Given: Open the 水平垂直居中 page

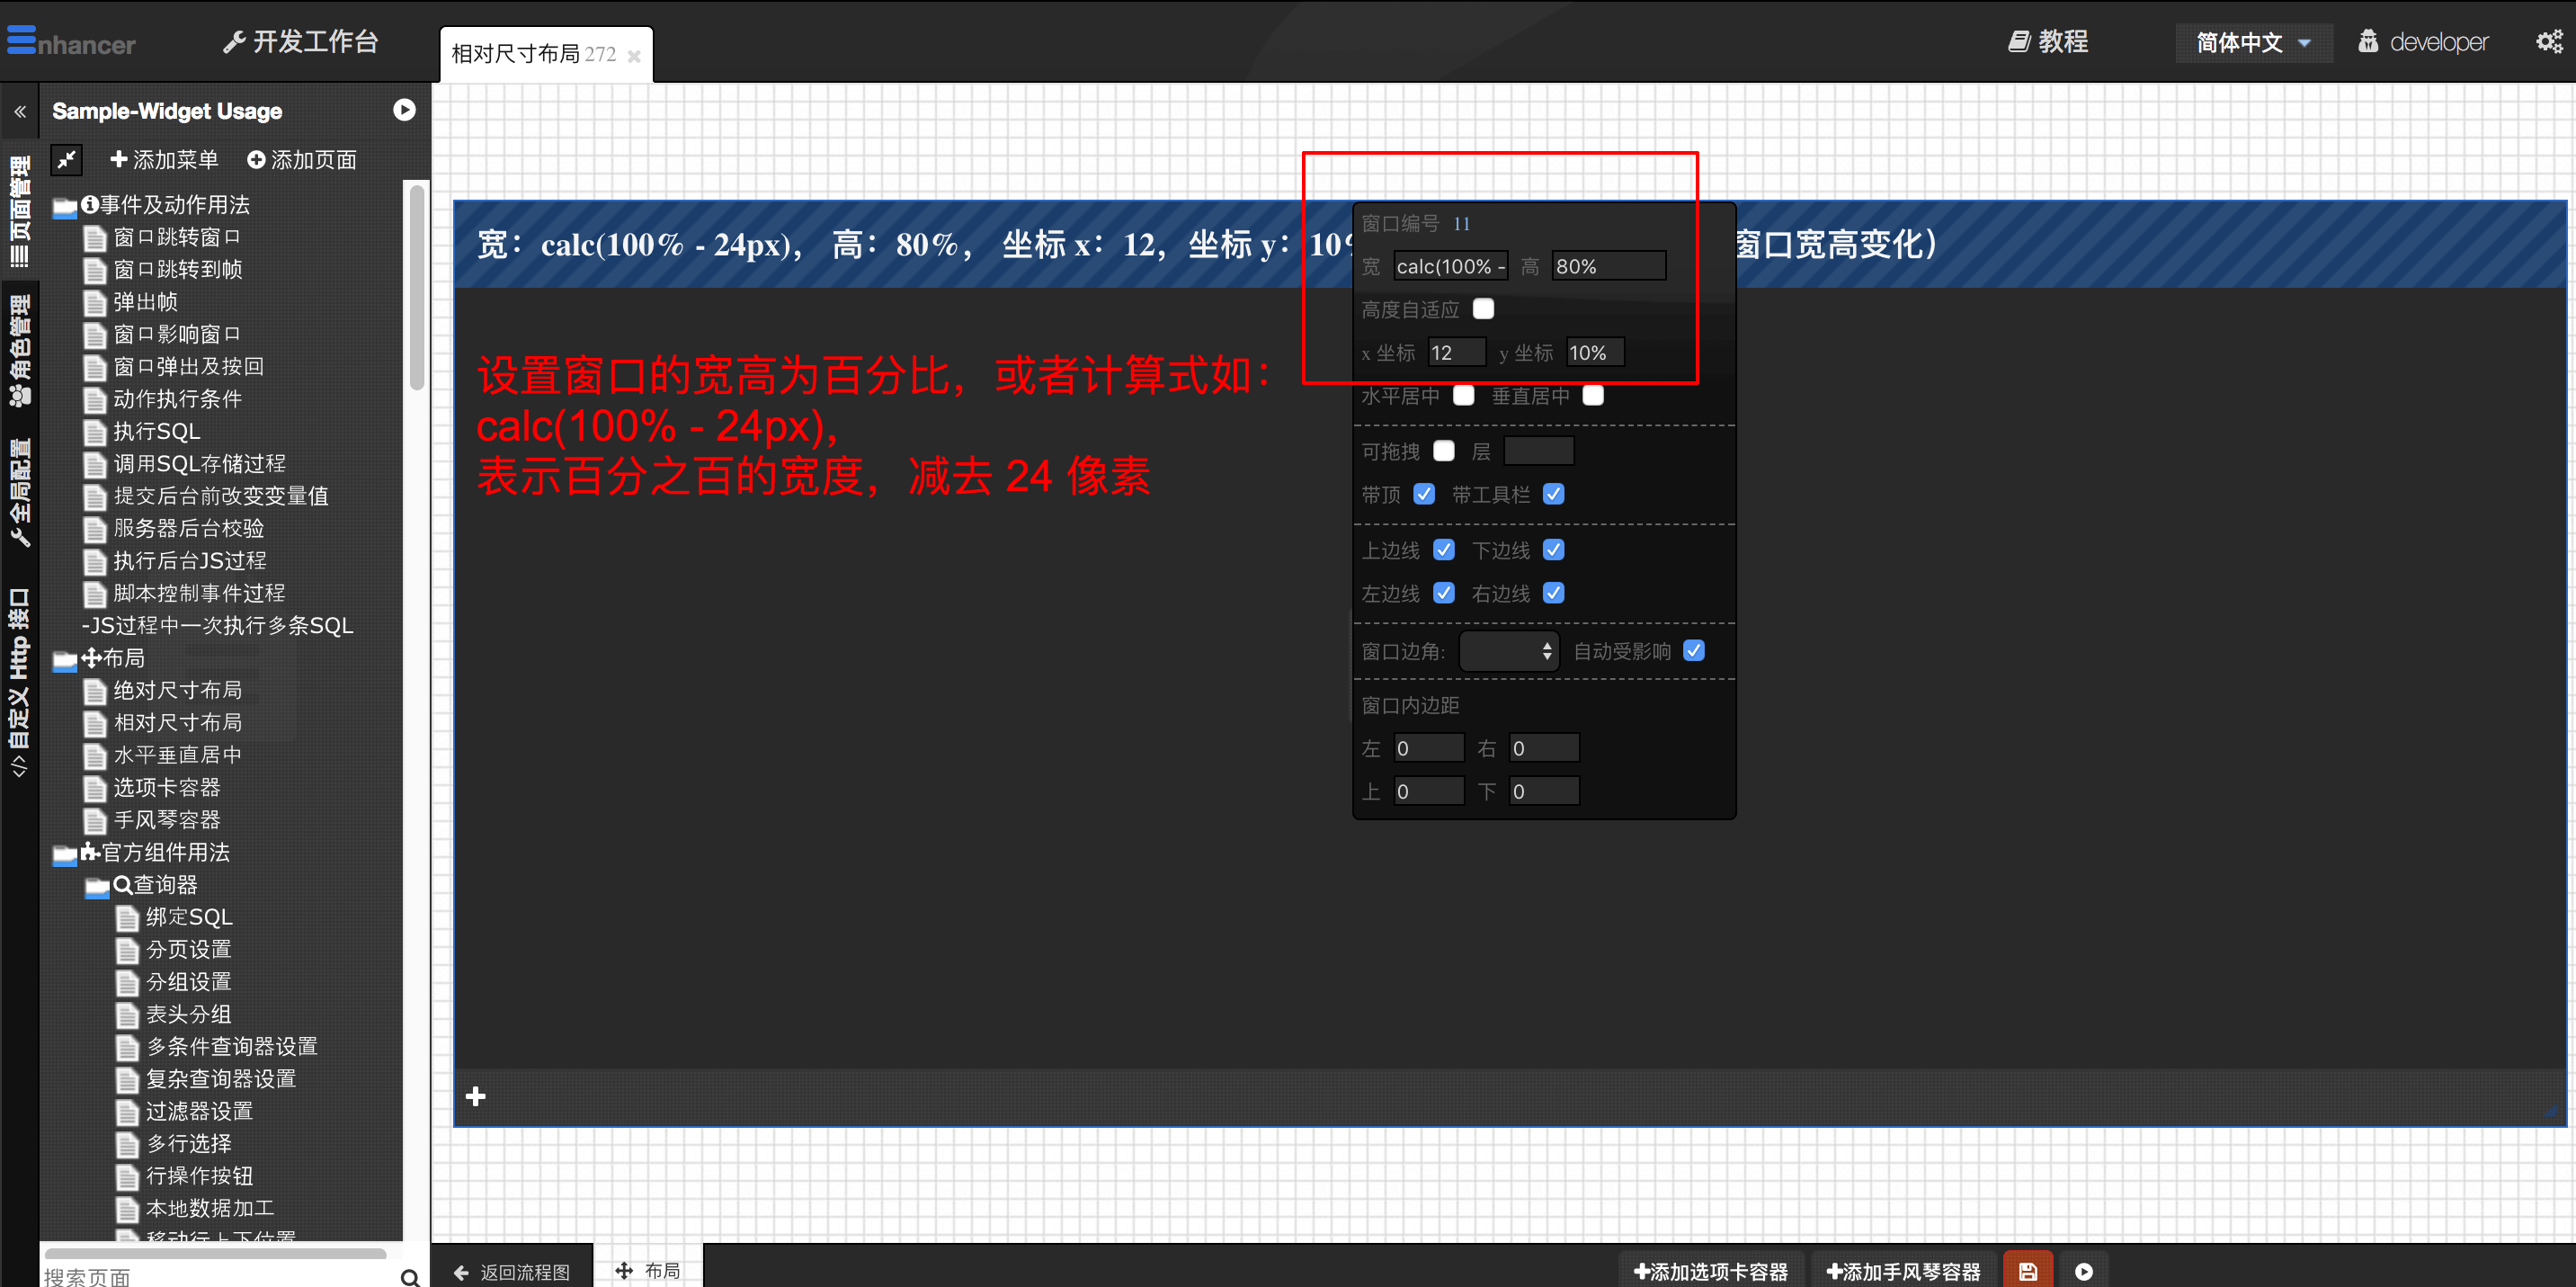Looking at the screenshot, I should coord(178,755).
